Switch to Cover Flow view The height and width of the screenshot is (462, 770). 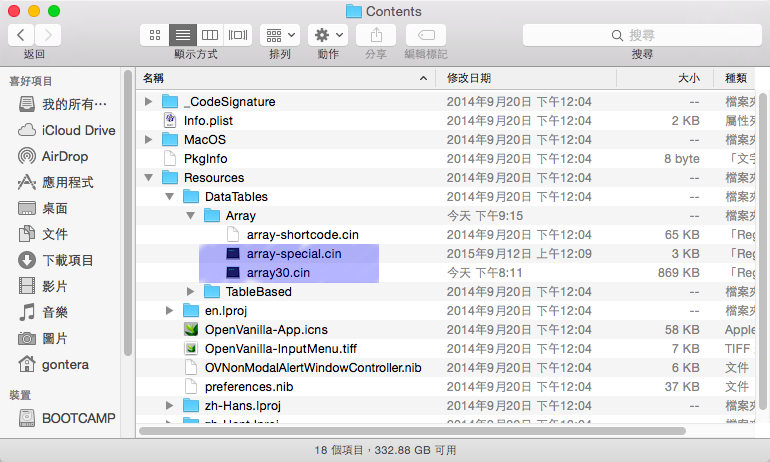tap(237, 35)
